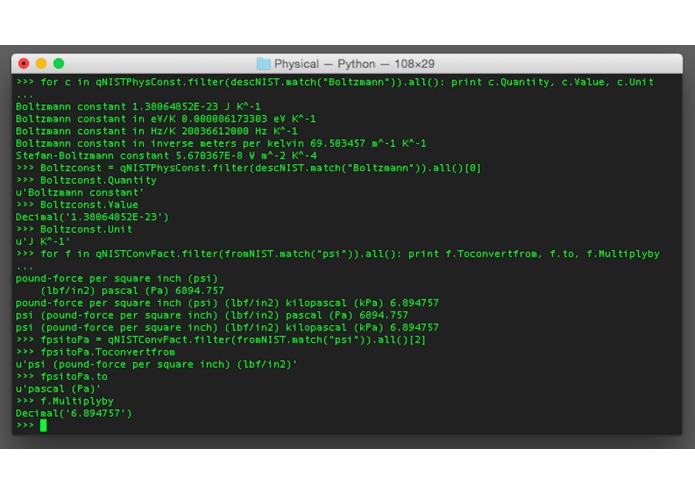Click the line 'Boltzmann constant in inverse meters per kelvin'
This screenshot has height=494, width=695.
click(x=221, y=144)
